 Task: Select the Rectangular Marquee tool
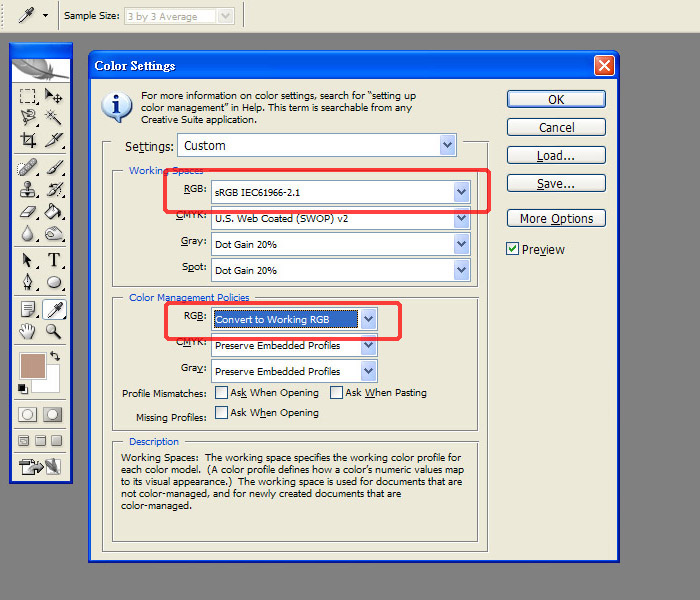coord(28,96)
